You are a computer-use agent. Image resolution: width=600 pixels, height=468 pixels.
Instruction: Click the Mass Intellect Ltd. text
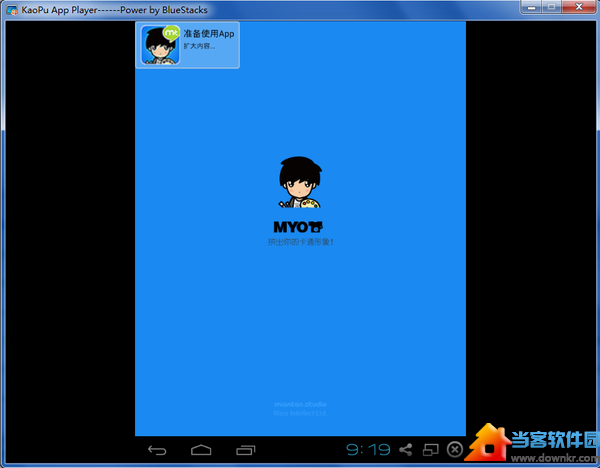tap(300, 413)
